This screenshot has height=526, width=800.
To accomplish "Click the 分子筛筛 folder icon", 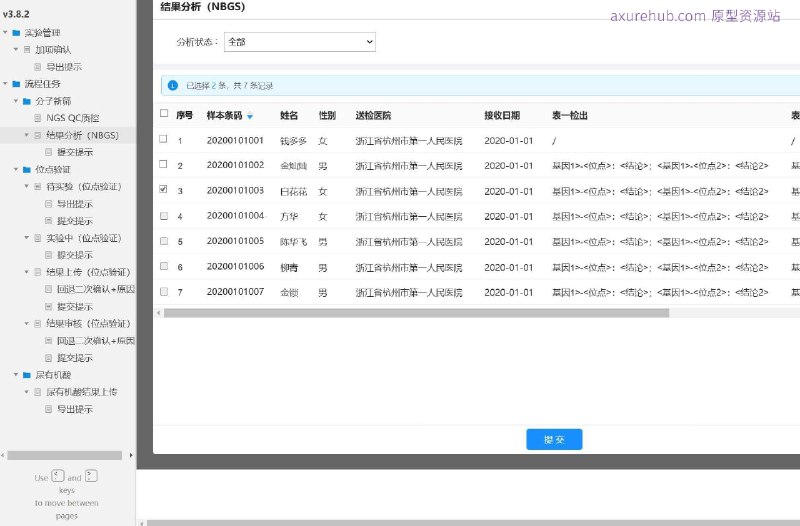I will pos(27,101).
